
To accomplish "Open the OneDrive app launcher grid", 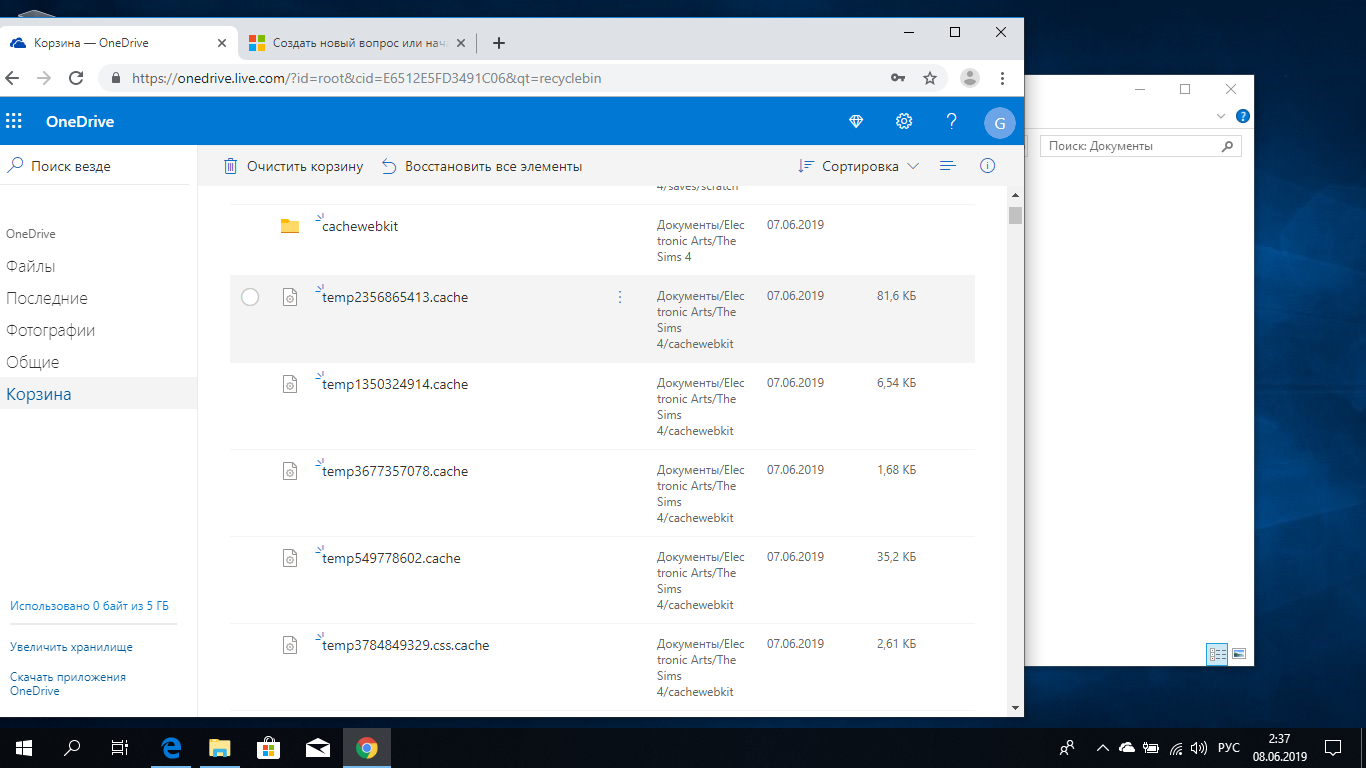I will pyautogui.click(x=14, y=122).
